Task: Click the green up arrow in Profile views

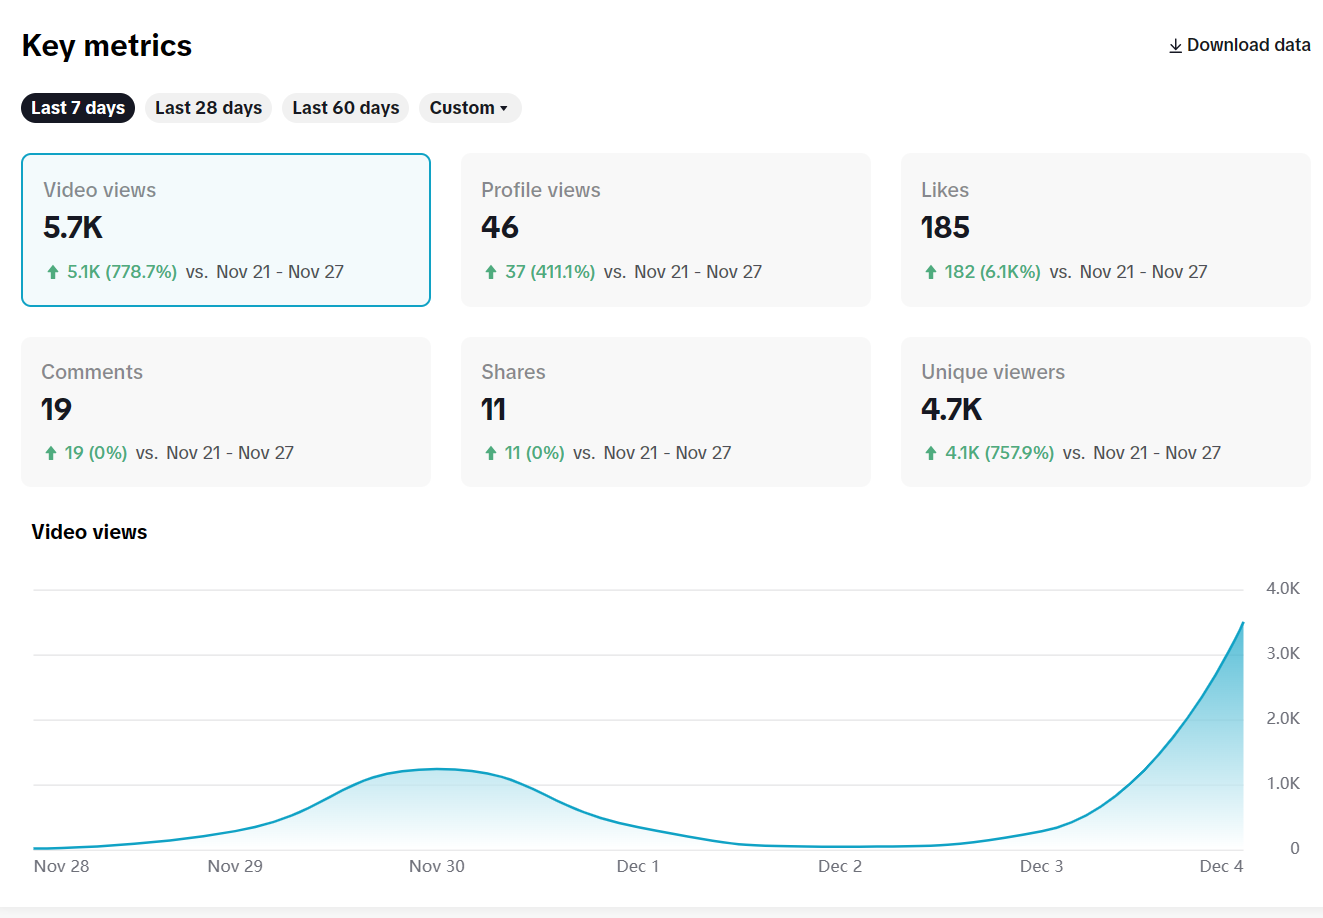Action: click(491, 272)
